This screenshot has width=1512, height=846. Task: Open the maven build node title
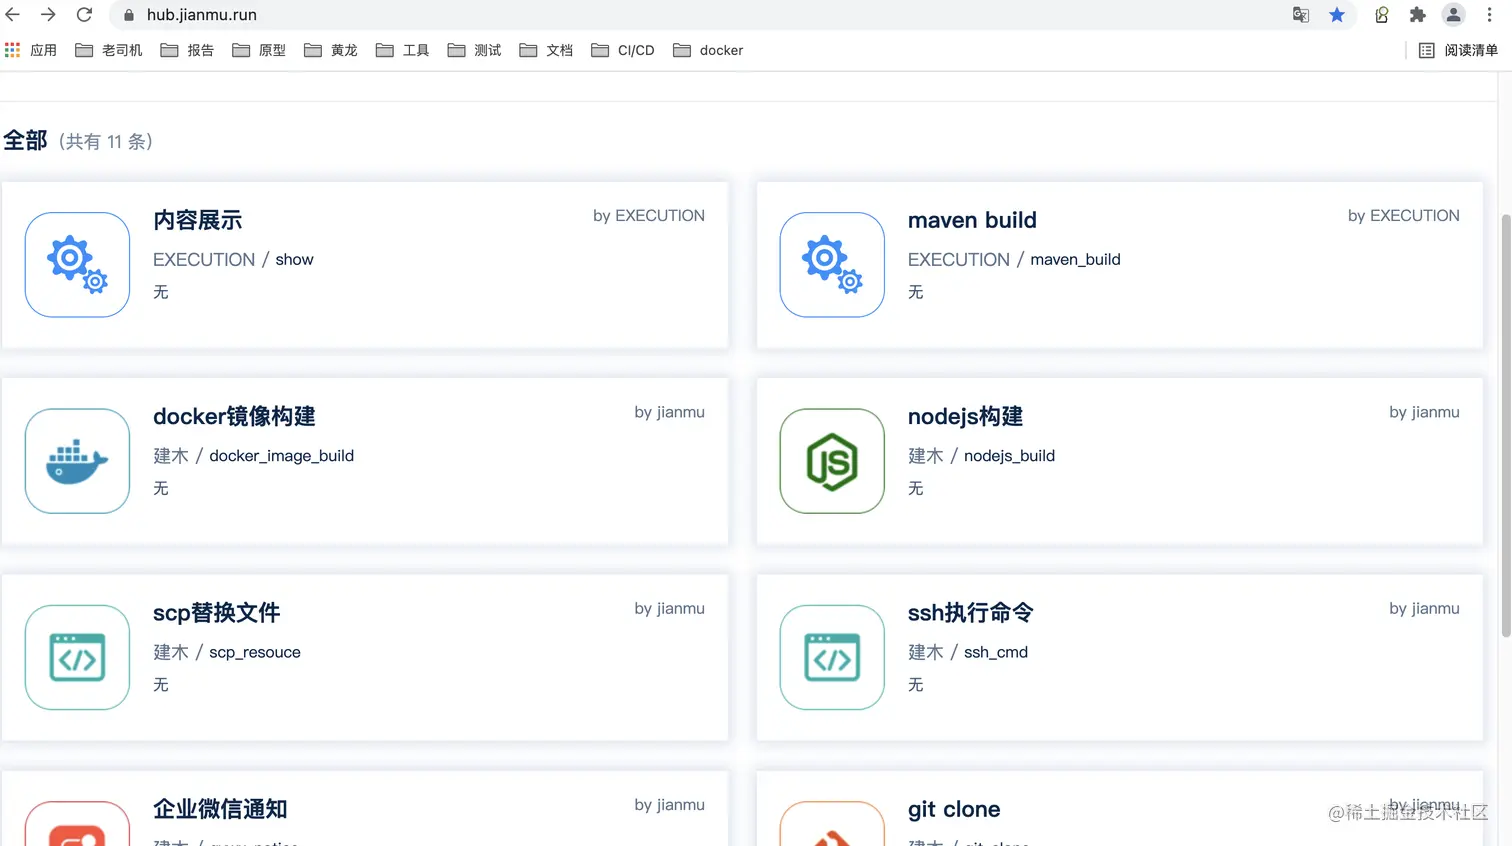972,220
